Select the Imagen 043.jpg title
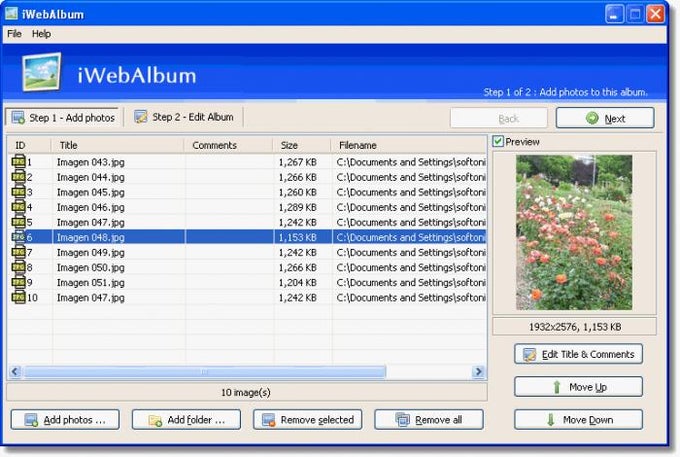The width and height of the screenshot is (680, 457). (91, 162)
